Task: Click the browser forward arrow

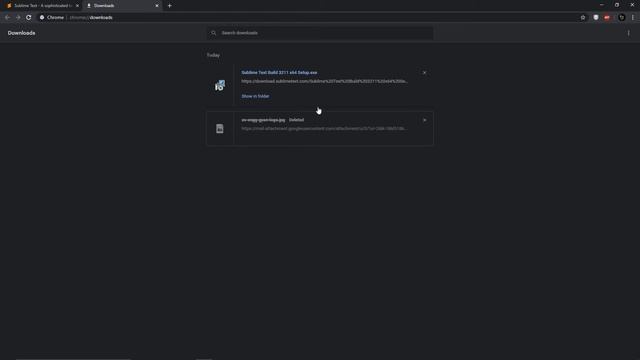Action: 18,18
